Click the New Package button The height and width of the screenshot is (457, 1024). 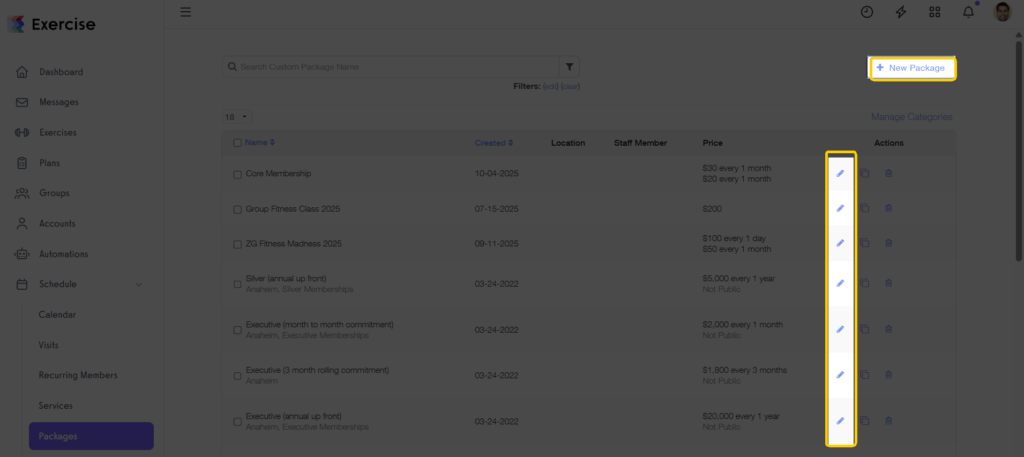[912, 68]
